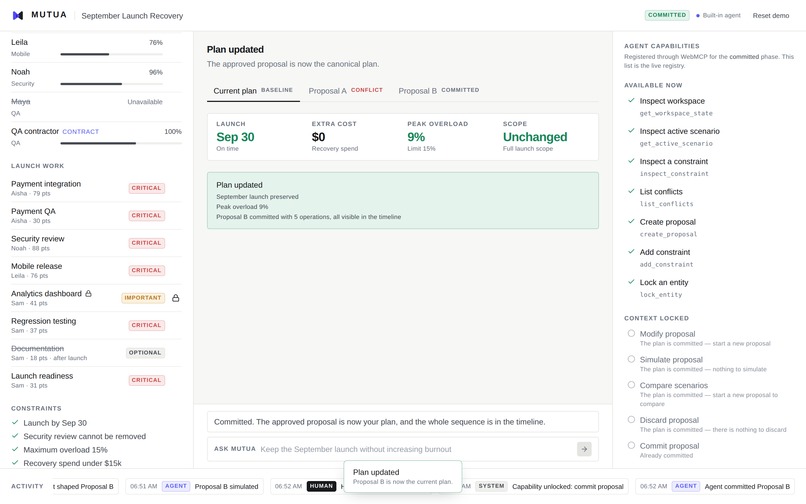Click the check beside Security review cannot be removed

(x=15, y=436)
